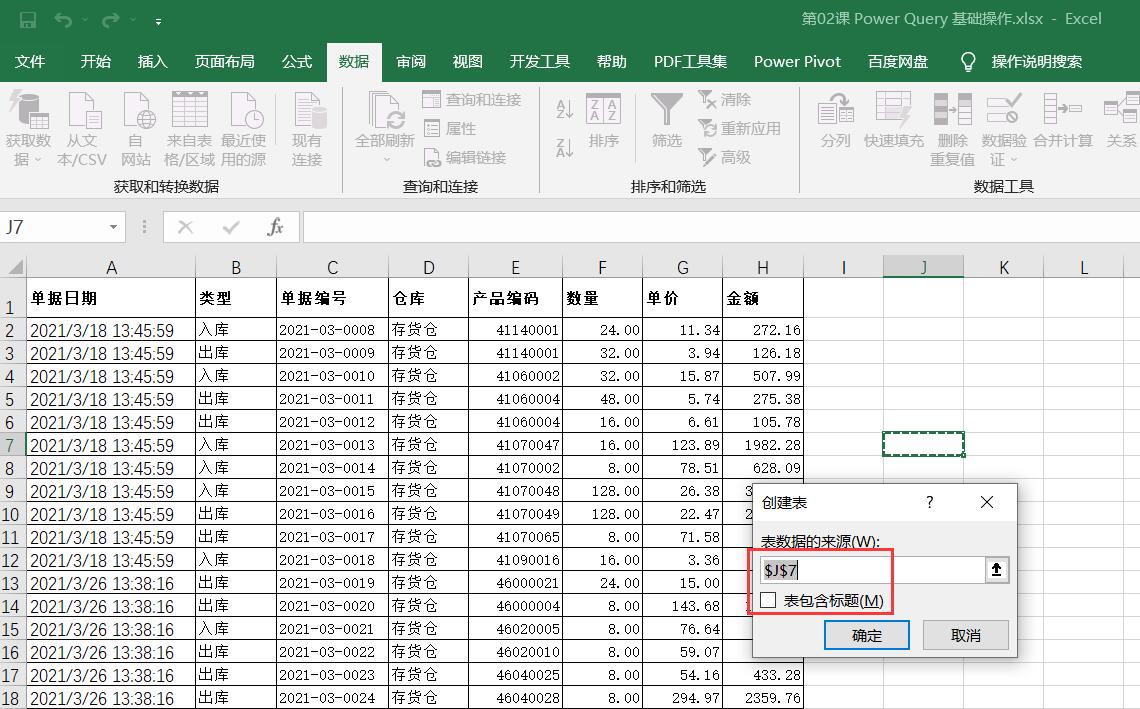Click the collapse dialog range selector button
Screen dimensions: 1140x709
coord(997,570)
